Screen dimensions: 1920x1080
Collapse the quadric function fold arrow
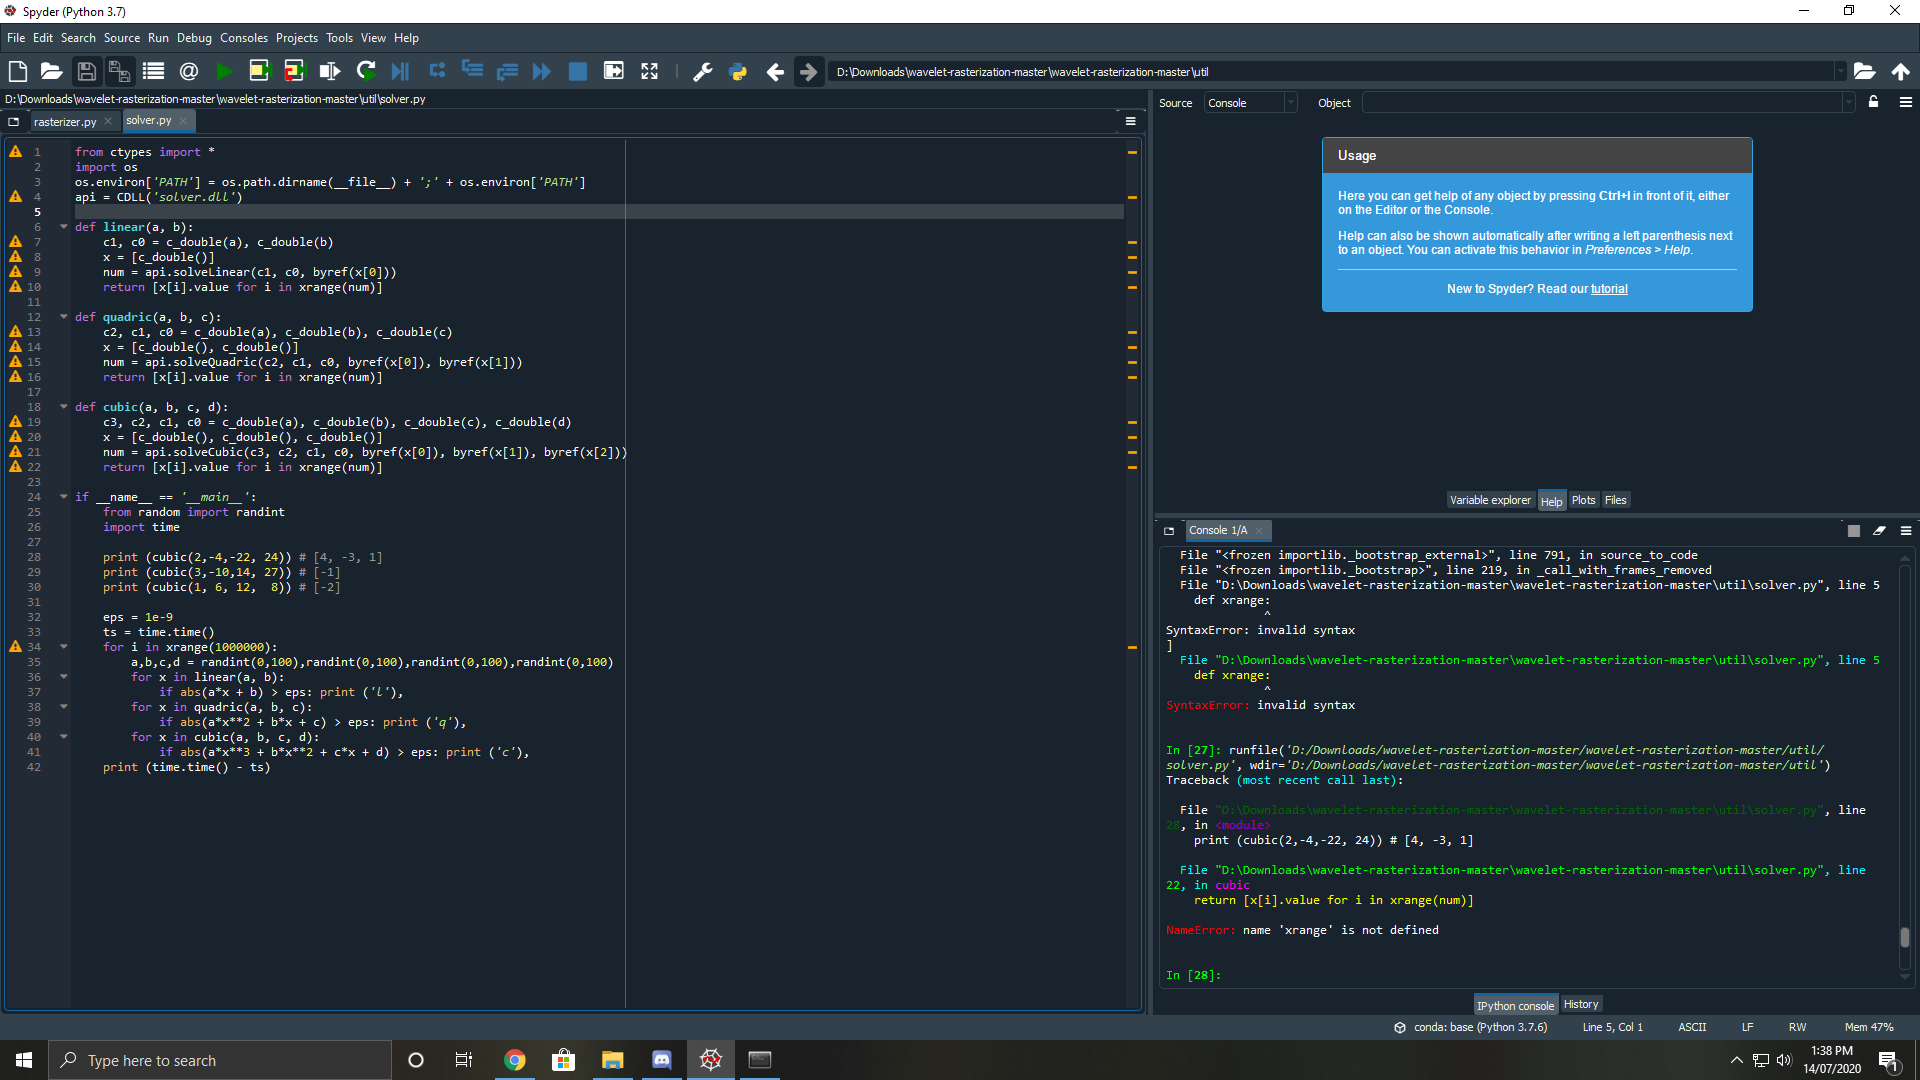pyautogui.click(x=64, y=317)
